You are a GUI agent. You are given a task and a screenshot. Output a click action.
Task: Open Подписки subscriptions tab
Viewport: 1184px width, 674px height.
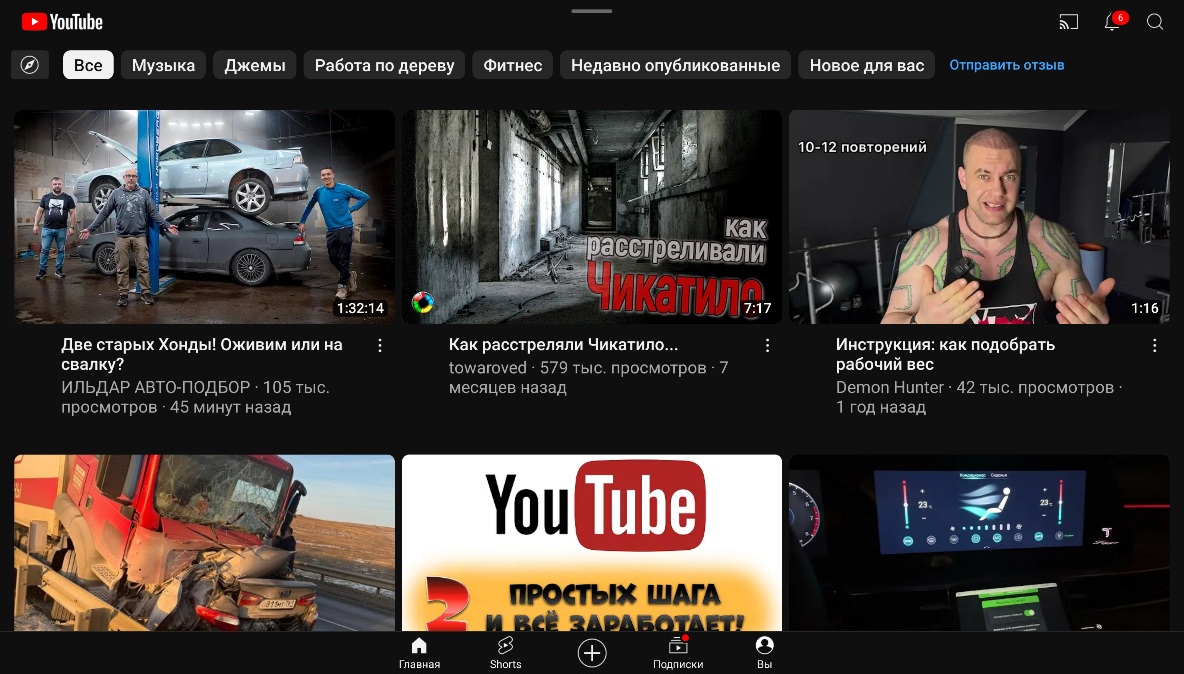pos(678,653)
